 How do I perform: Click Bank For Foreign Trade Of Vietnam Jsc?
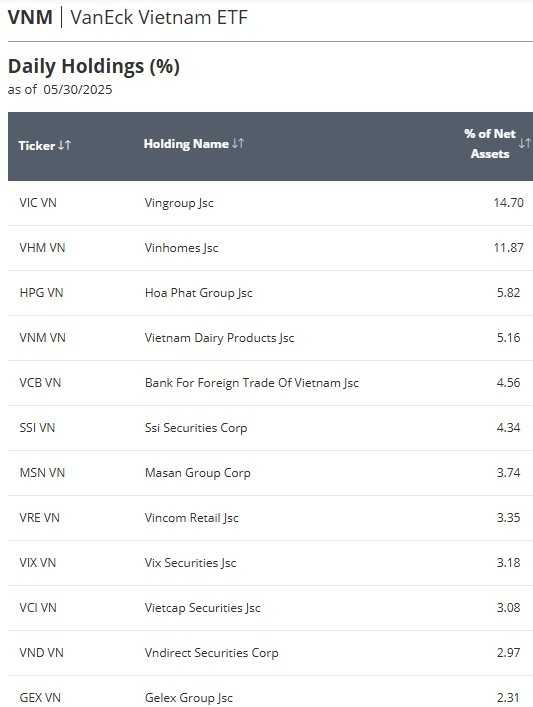(252, 383)
